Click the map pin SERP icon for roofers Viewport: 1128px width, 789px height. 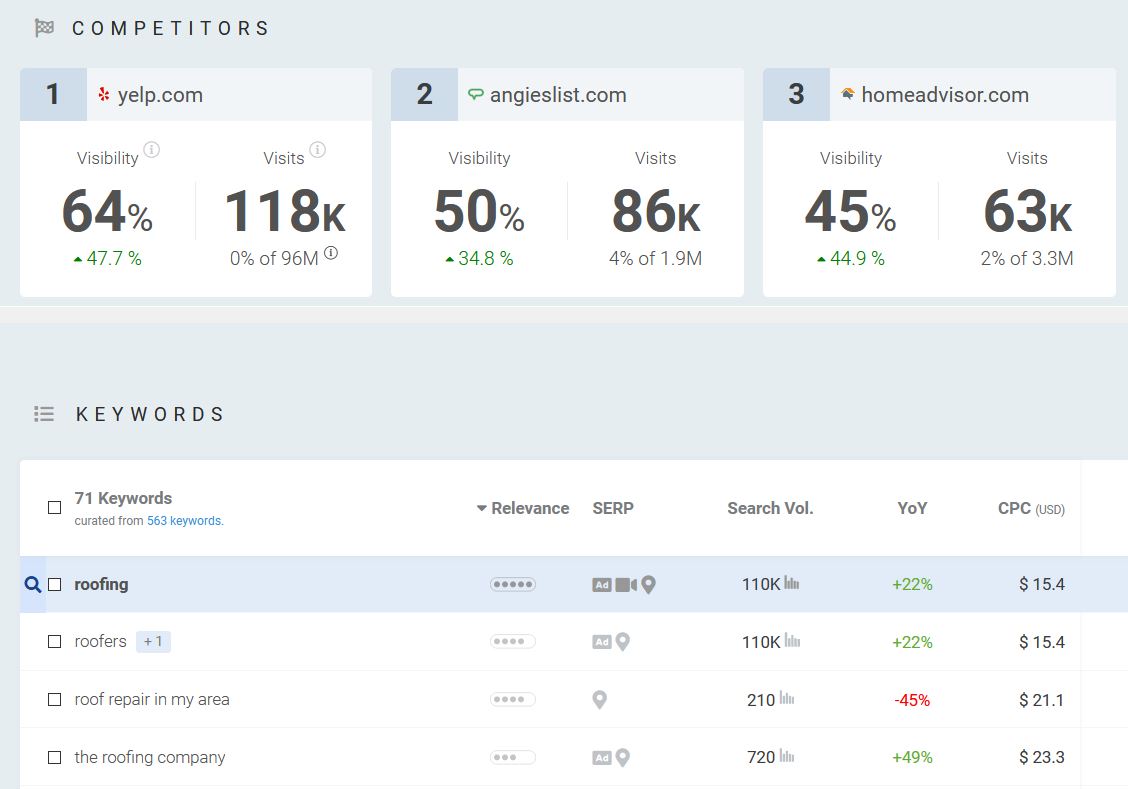pyautogui.click(x=623, y=642)
